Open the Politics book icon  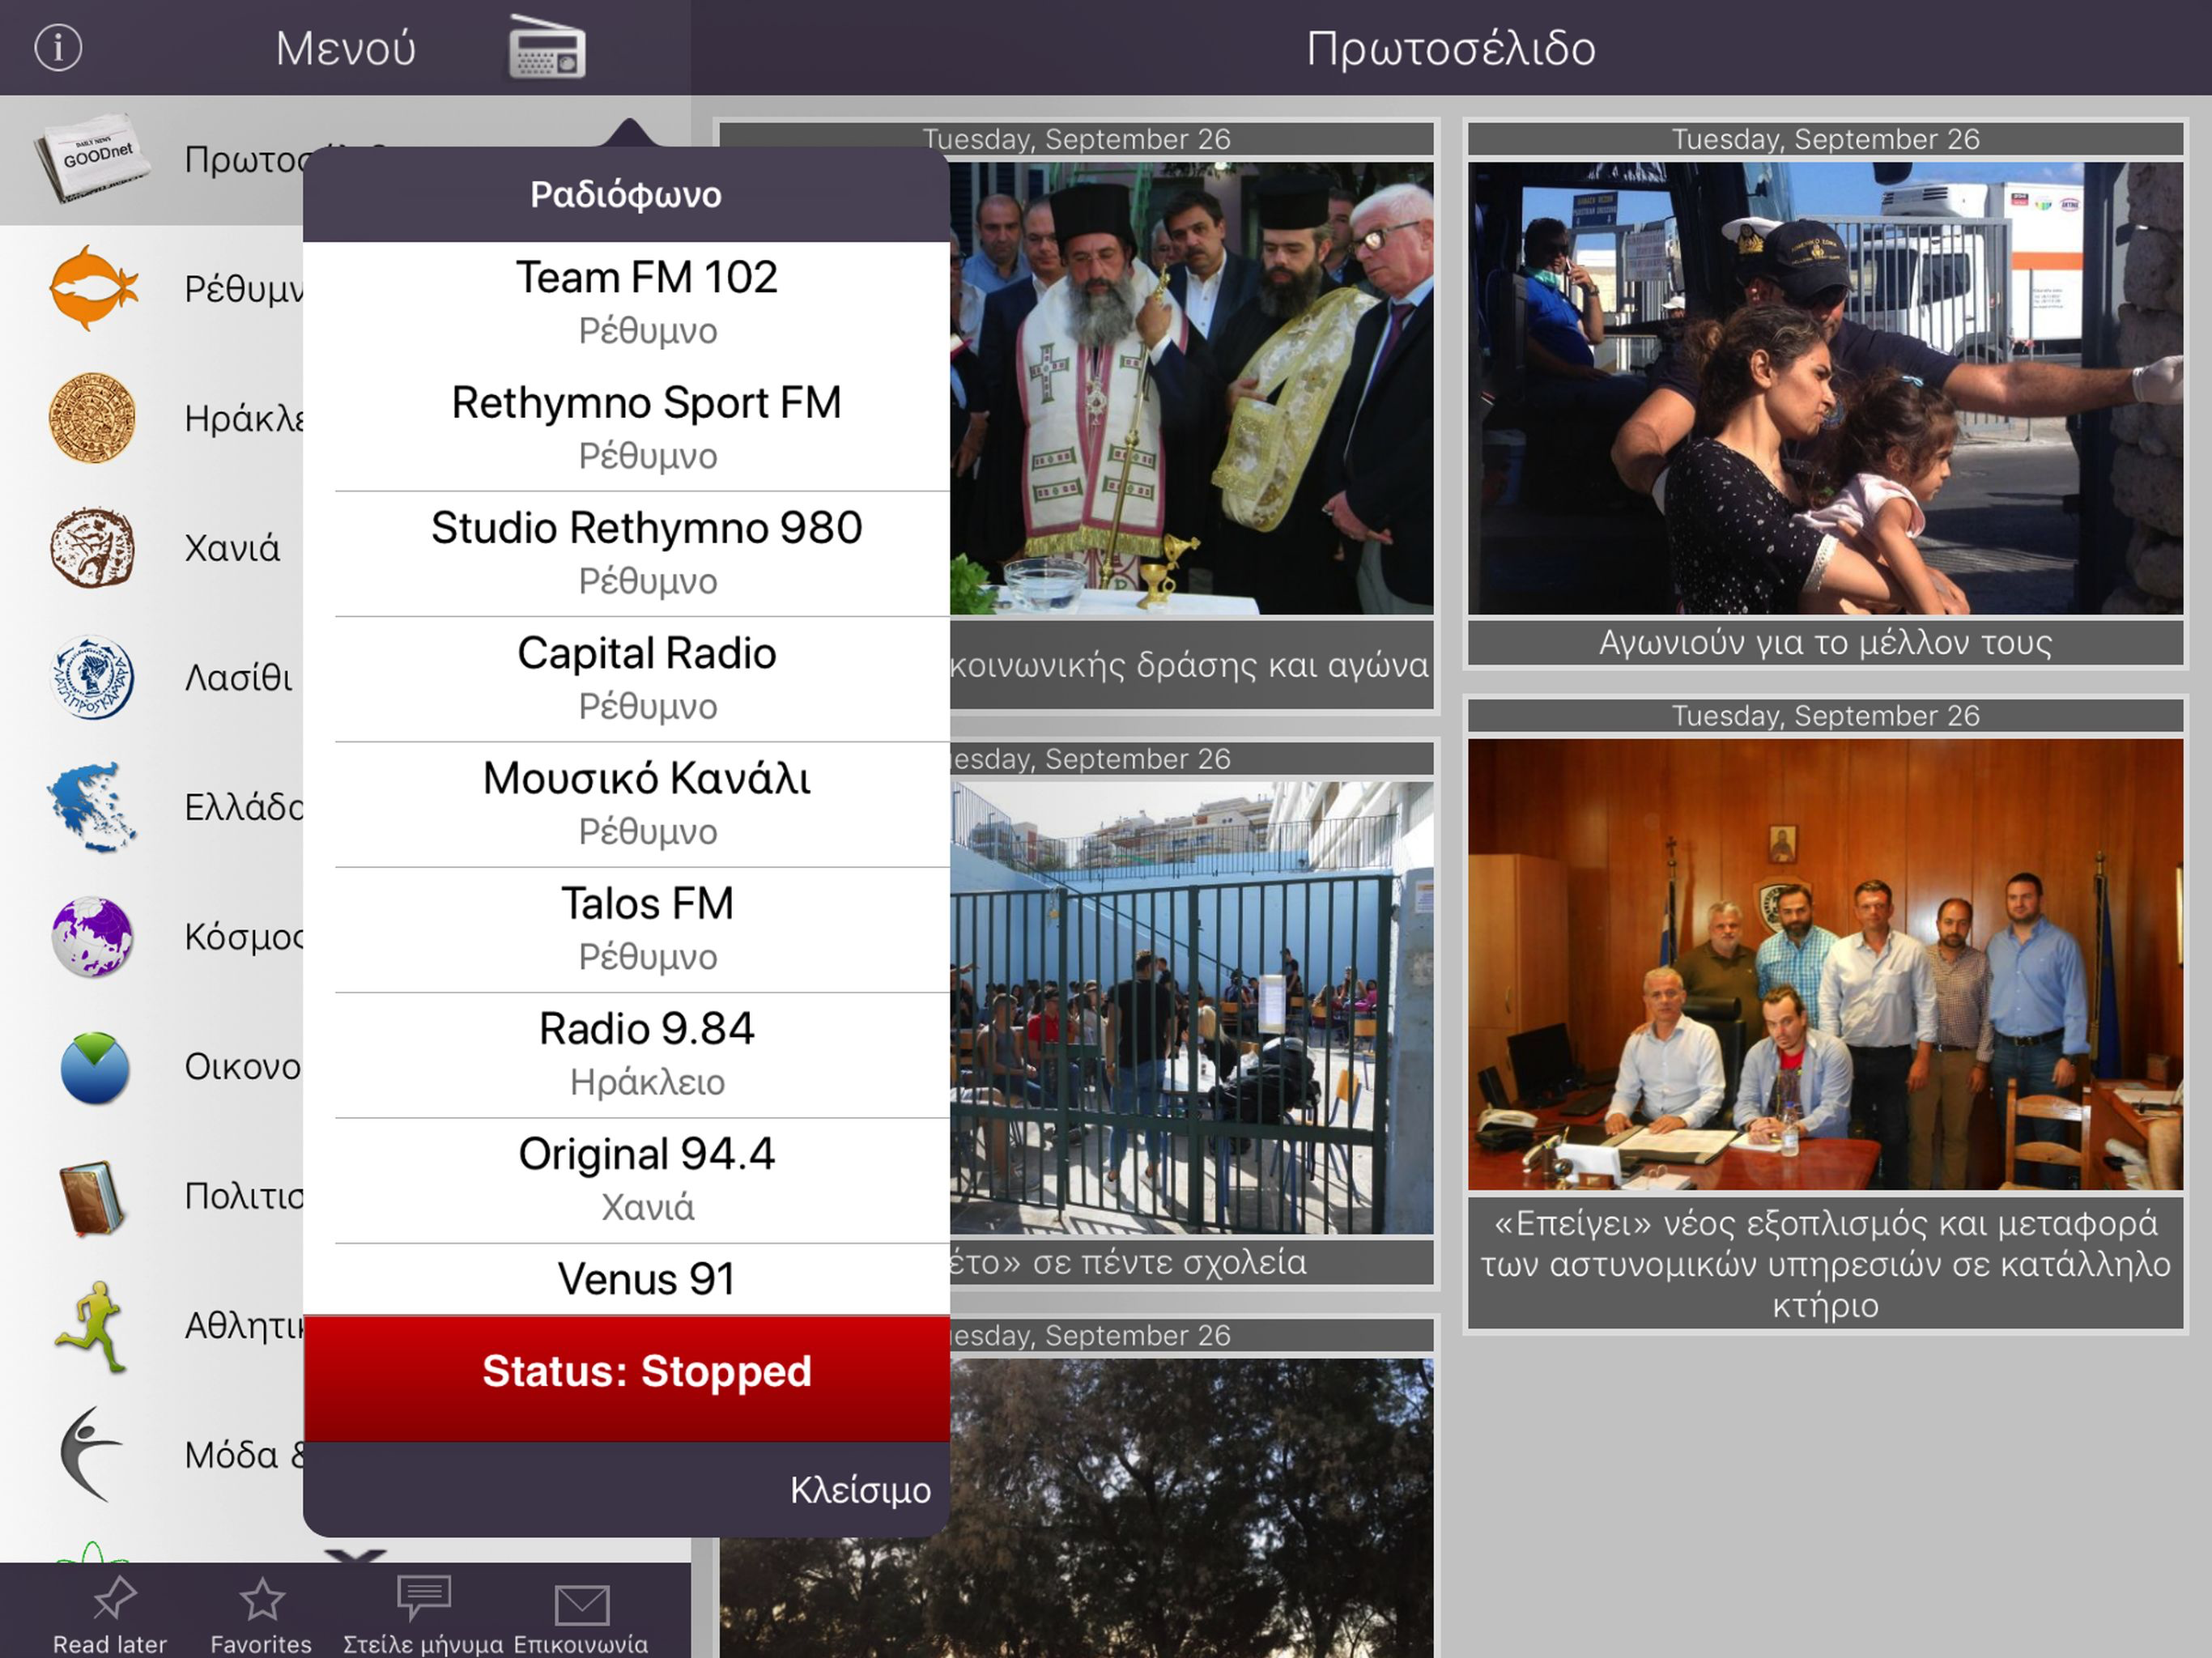[92, 1197]
